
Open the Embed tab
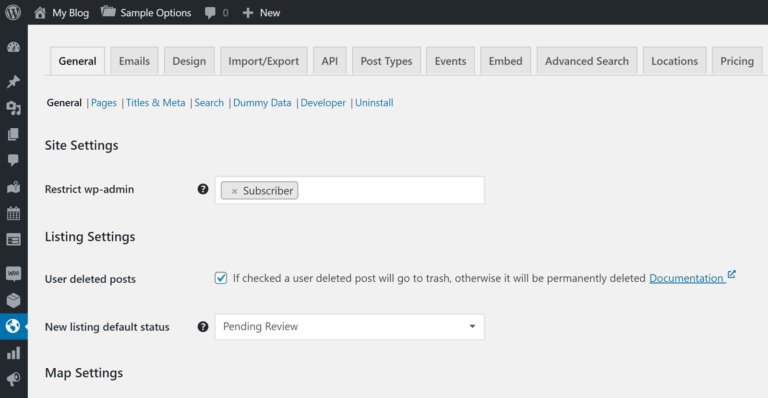coord(505,61)
